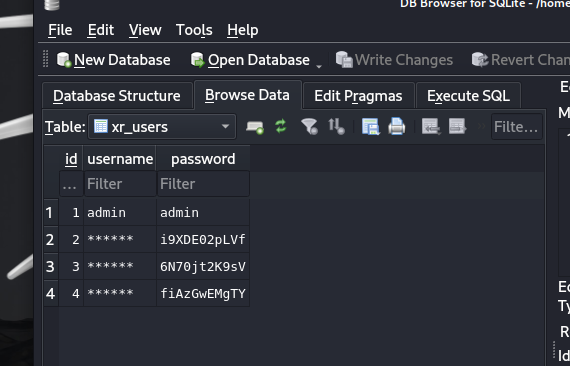This screenshot has width=570, height=366.
Task: Select the masked username in row 3
Action: (120, 266)
